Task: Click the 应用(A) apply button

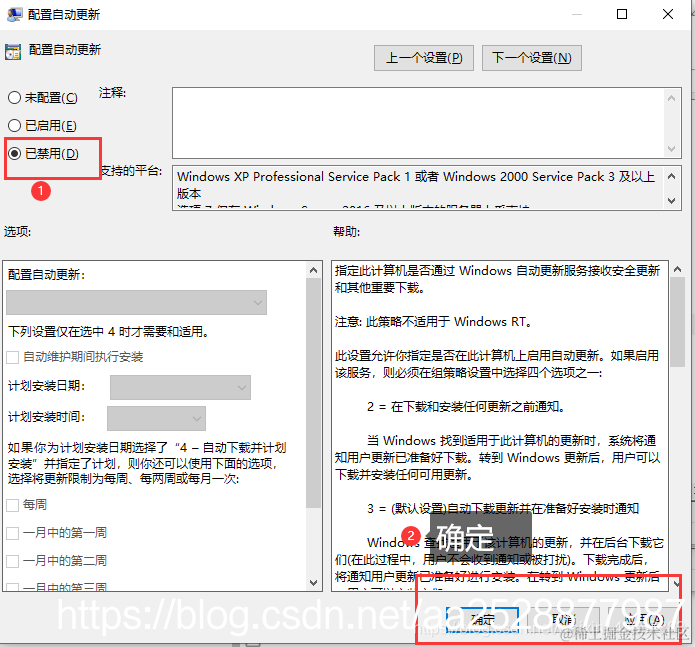Action: pos(644,620)
